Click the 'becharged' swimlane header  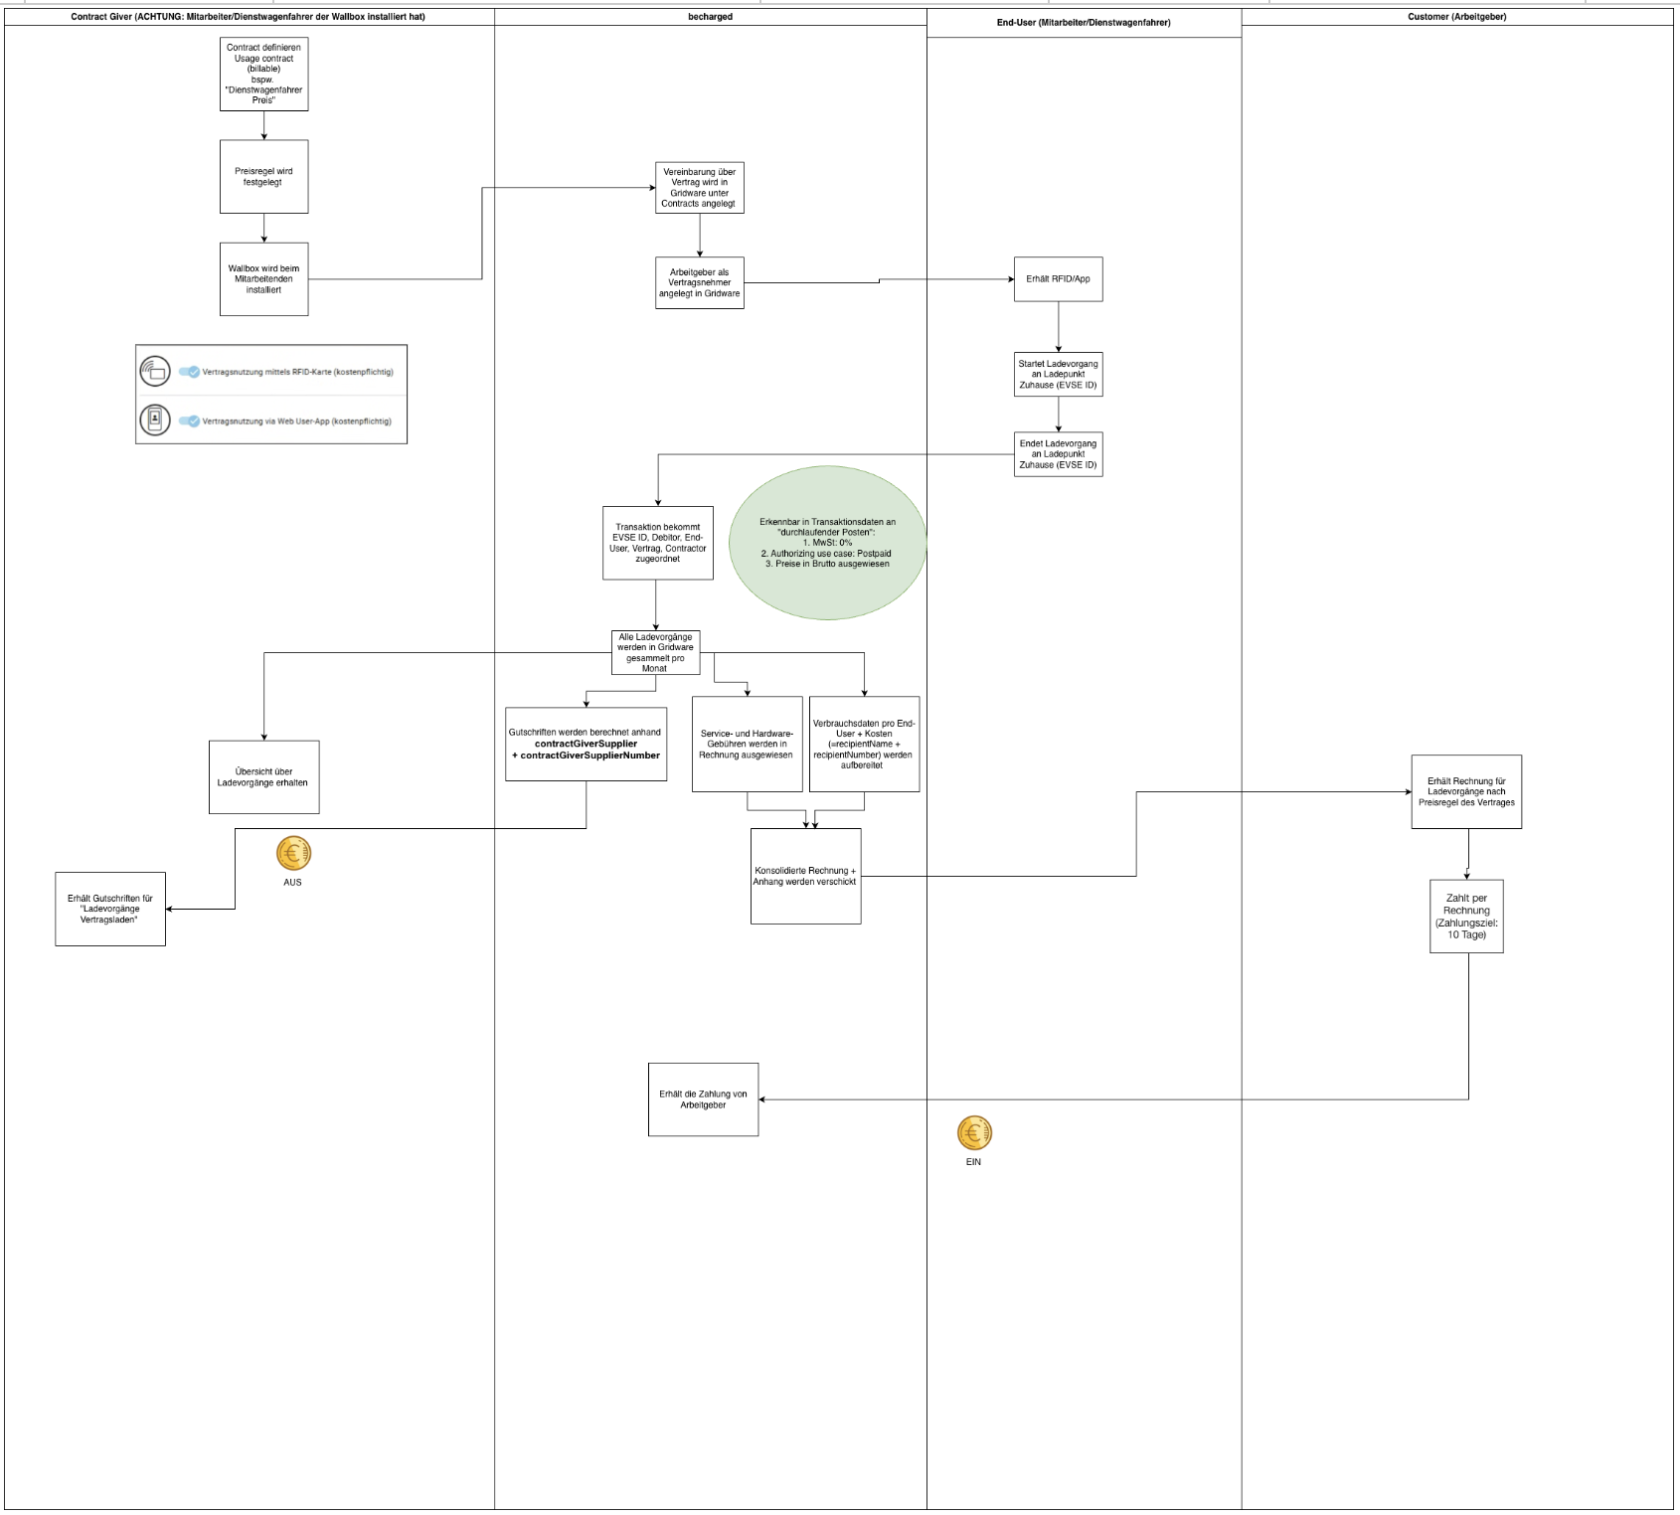(x=710, y=17)
